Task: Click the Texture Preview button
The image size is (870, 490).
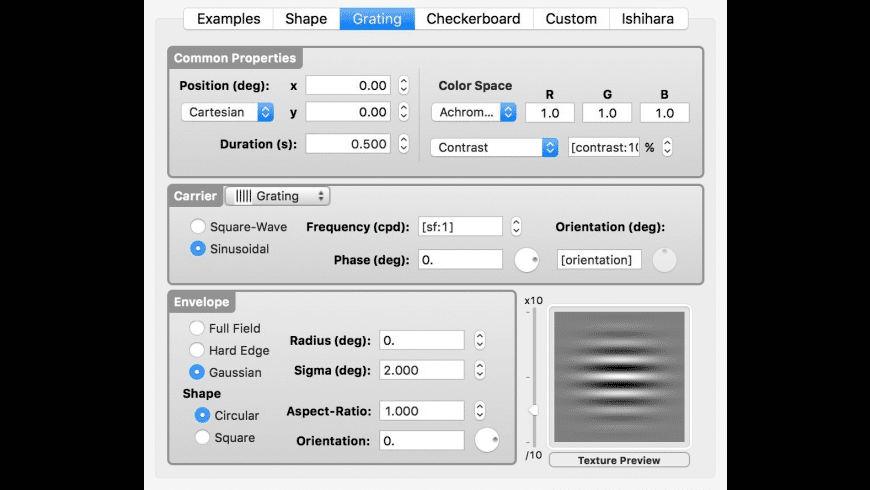Action: click(x=619, y=460)
